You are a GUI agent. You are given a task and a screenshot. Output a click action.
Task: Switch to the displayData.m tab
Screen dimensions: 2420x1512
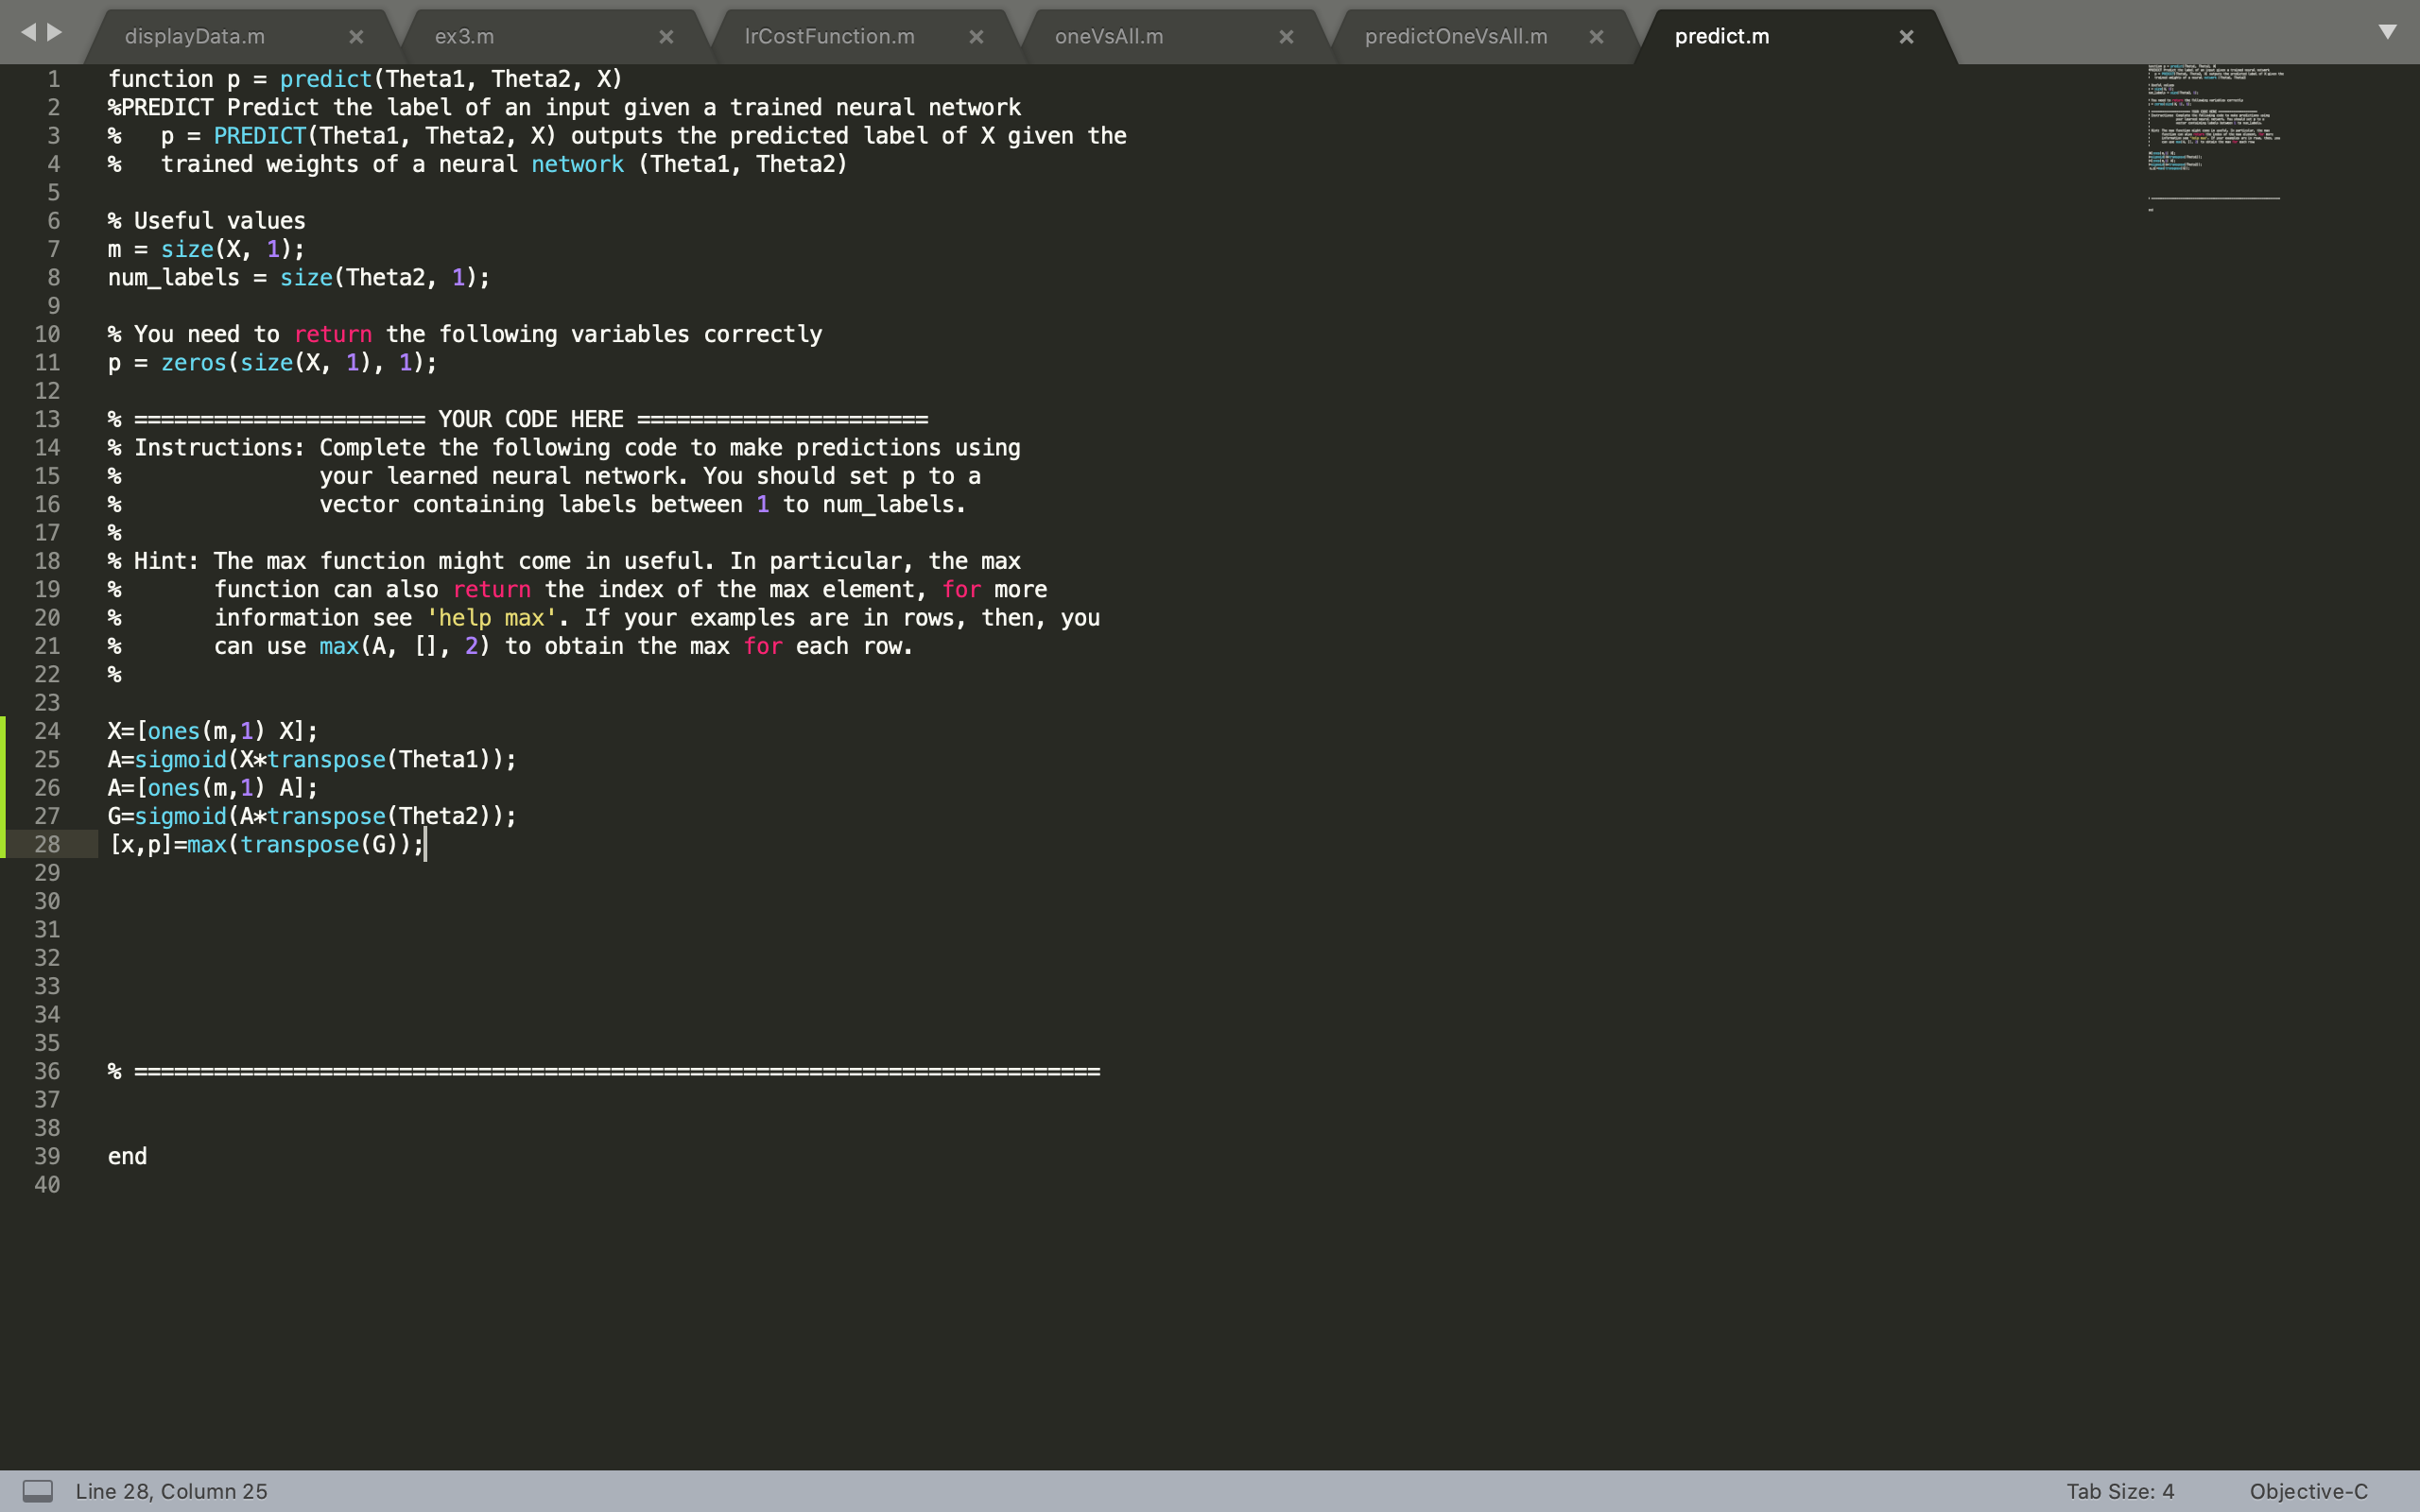tap(195, 37)
